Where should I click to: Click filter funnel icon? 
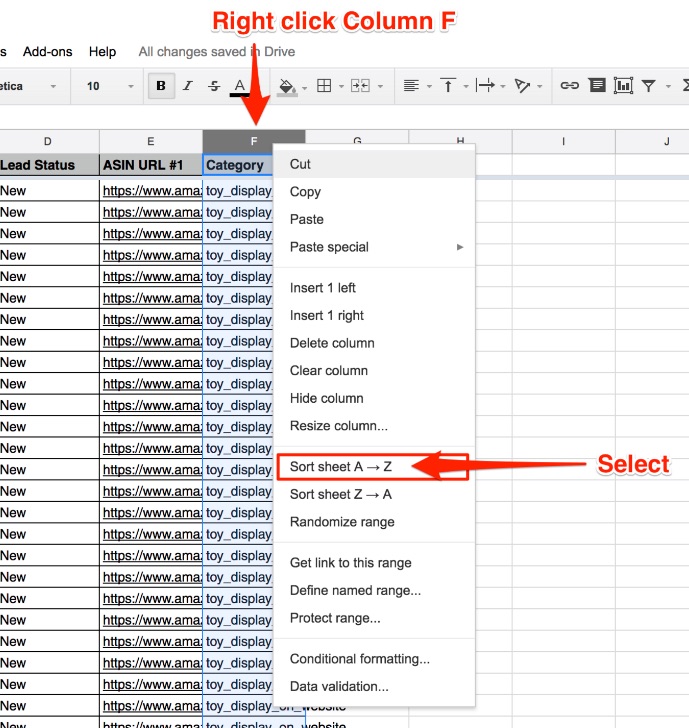649,86
